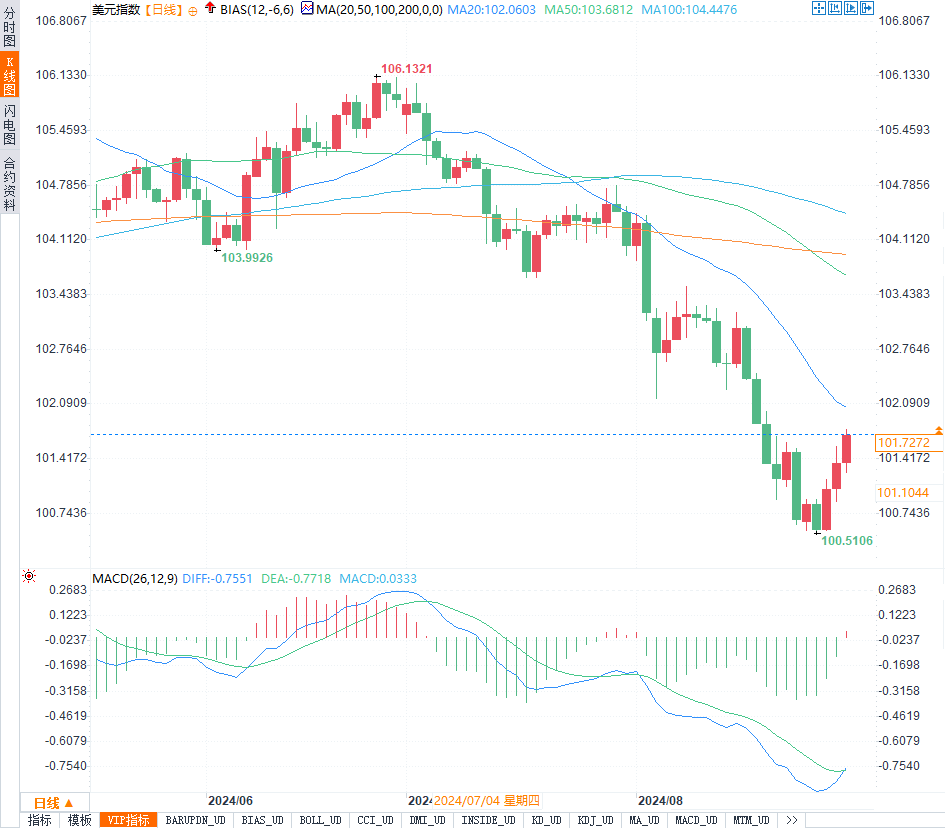Select the K线图 sidebar view
Screen dimensions: 945x828
click(10, 75)
